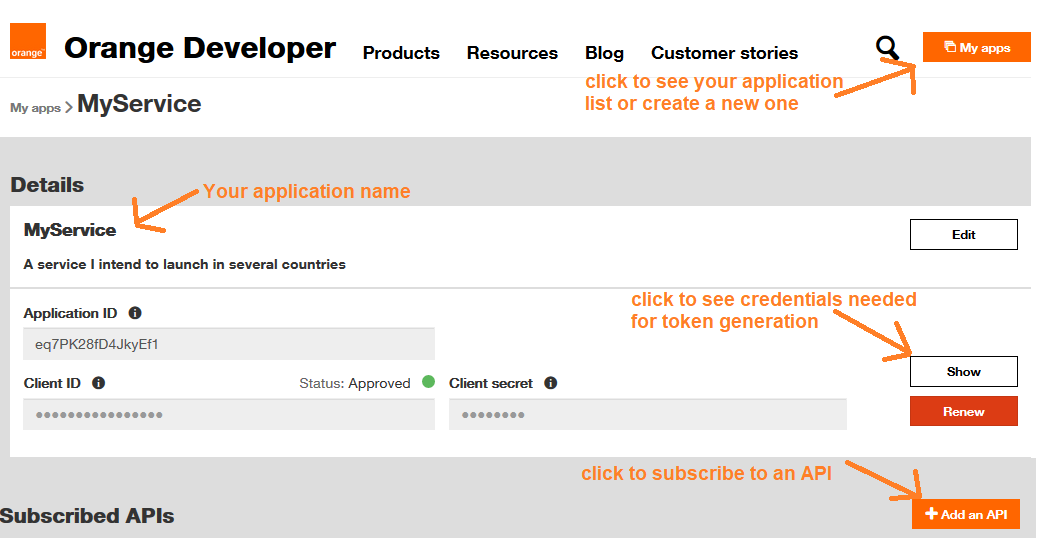
Task: Click the Client secret info icon
Action: pyautogui.click(x=551, y=383)
